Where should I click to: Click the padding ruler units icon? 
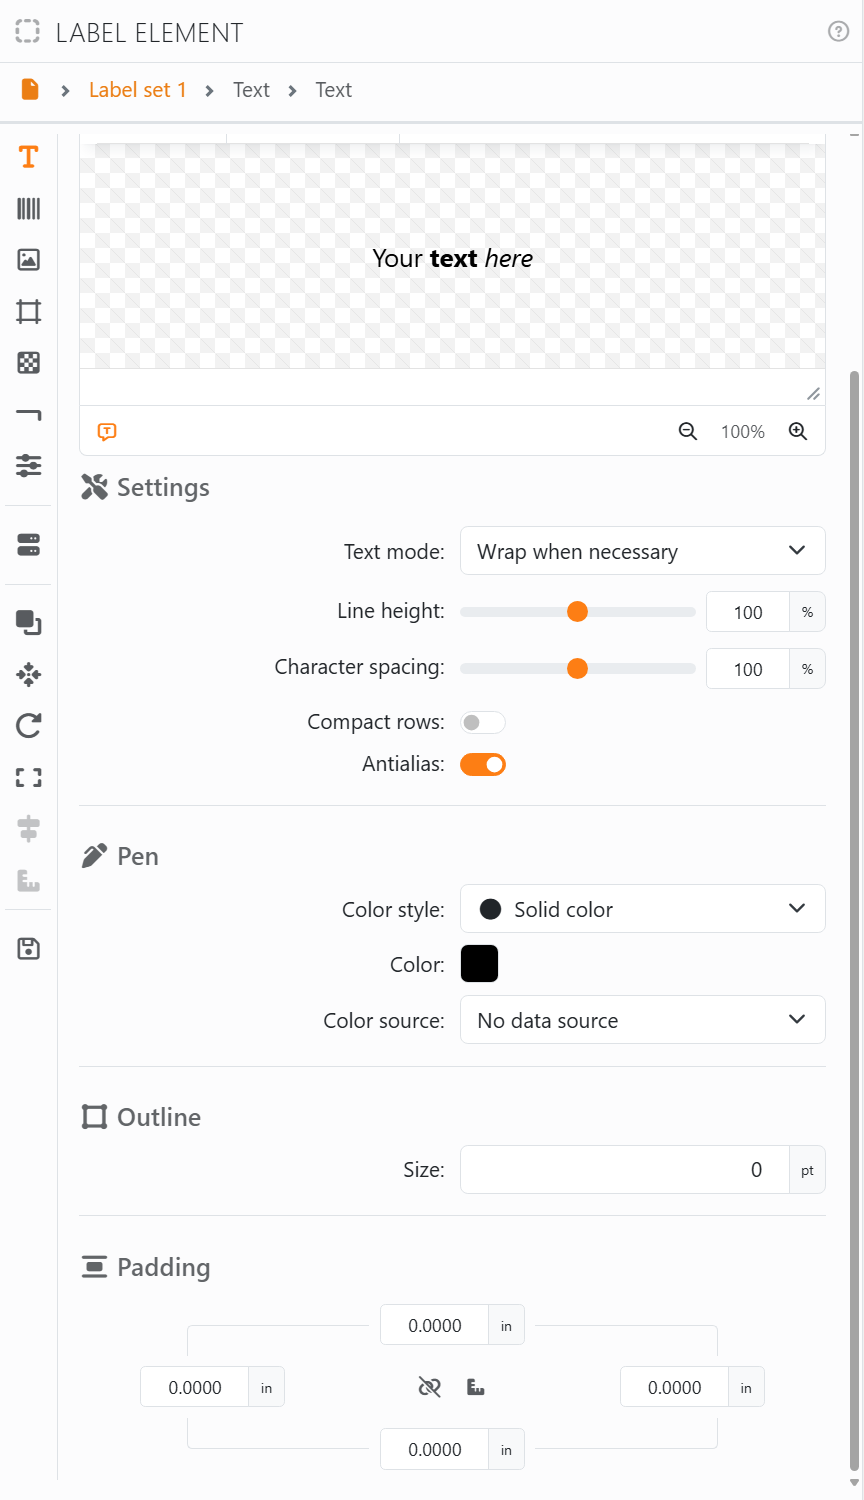(x=476, y=1387)
